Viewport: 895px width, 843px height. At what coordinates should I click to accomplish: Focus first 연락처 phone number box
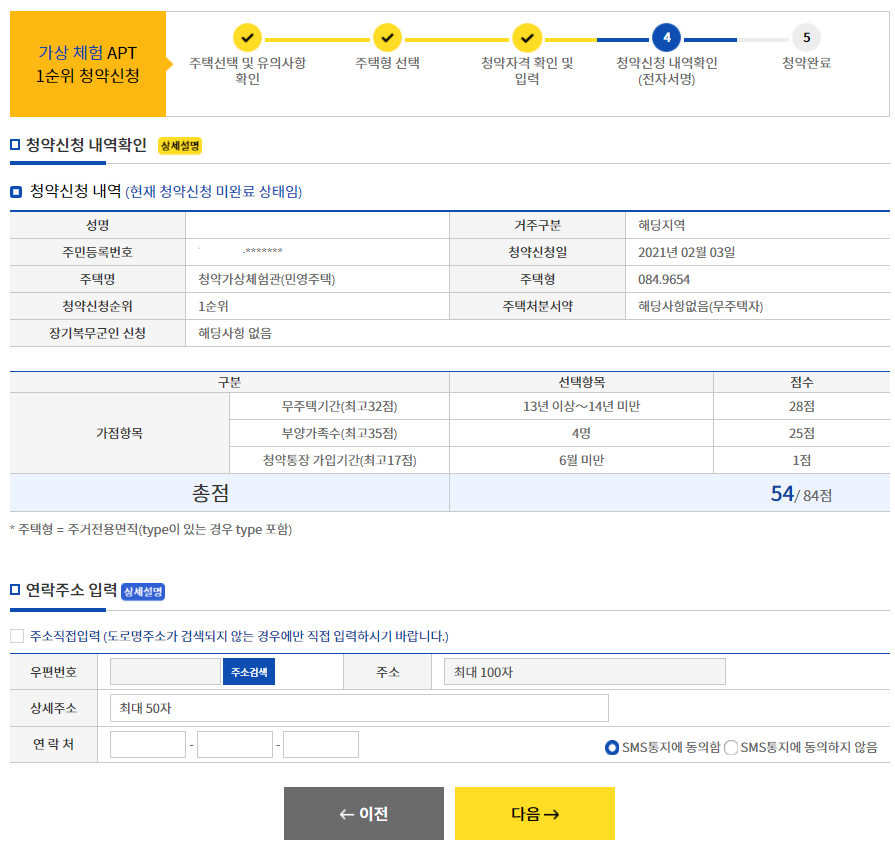(x=148, y=744)
